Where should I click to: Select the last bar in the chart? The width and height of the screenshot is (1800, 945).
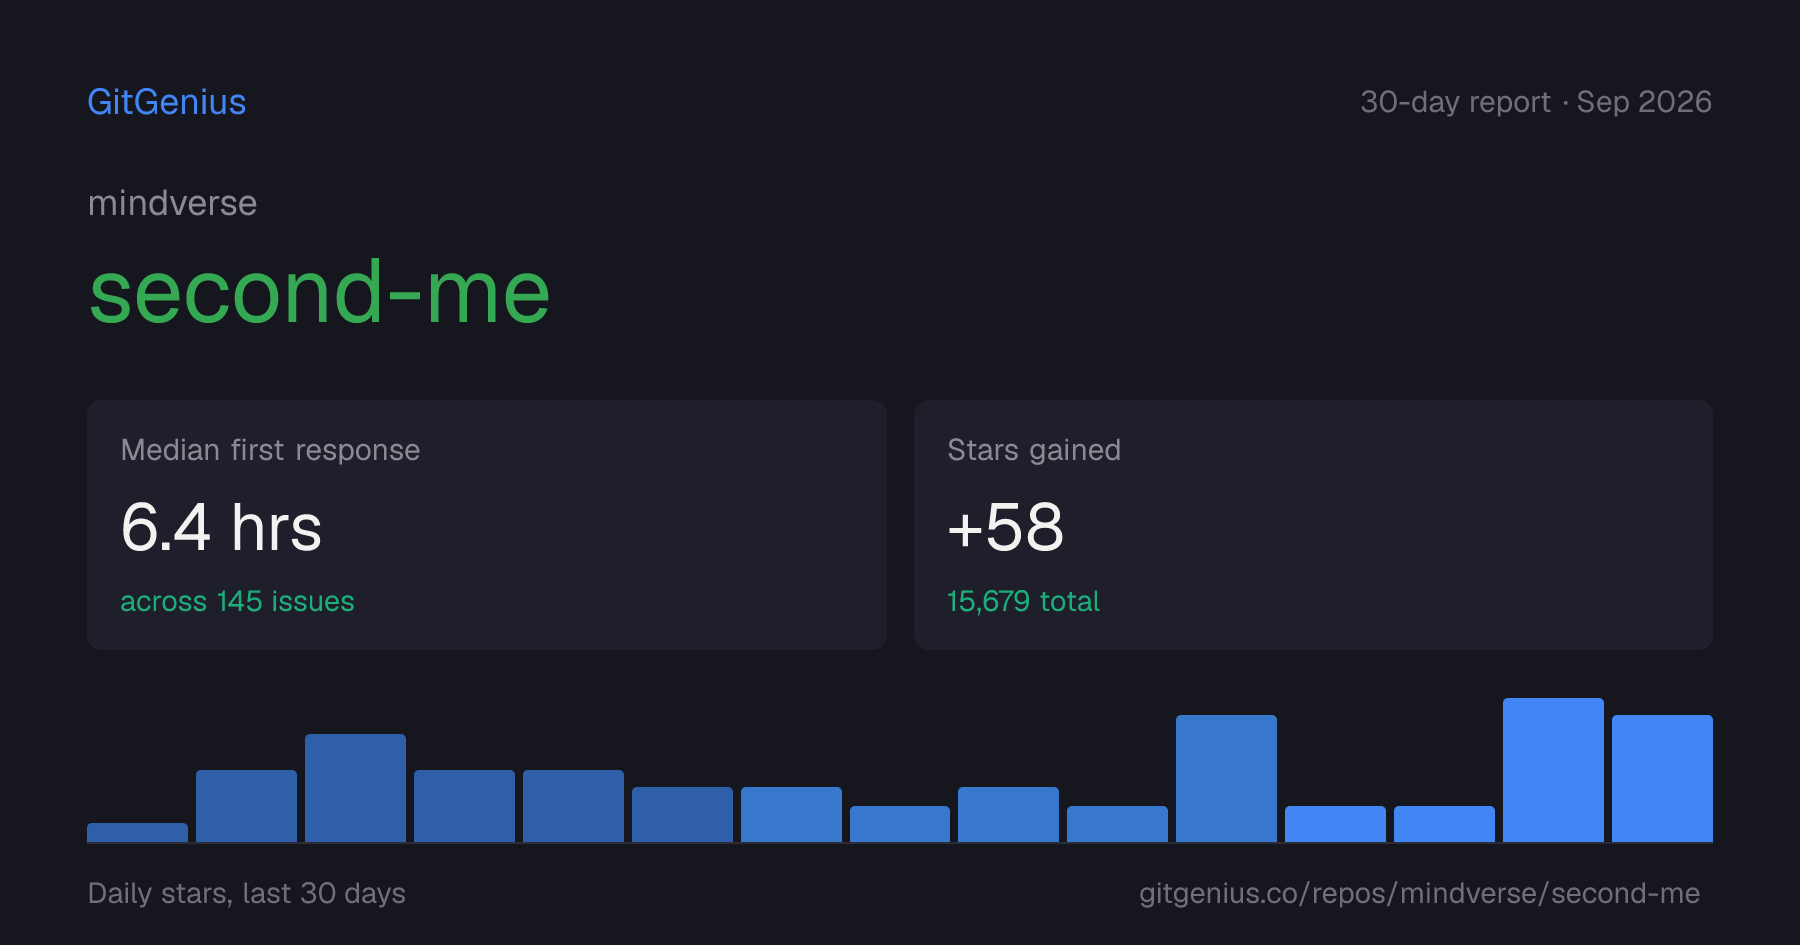tap(1662, 778)
